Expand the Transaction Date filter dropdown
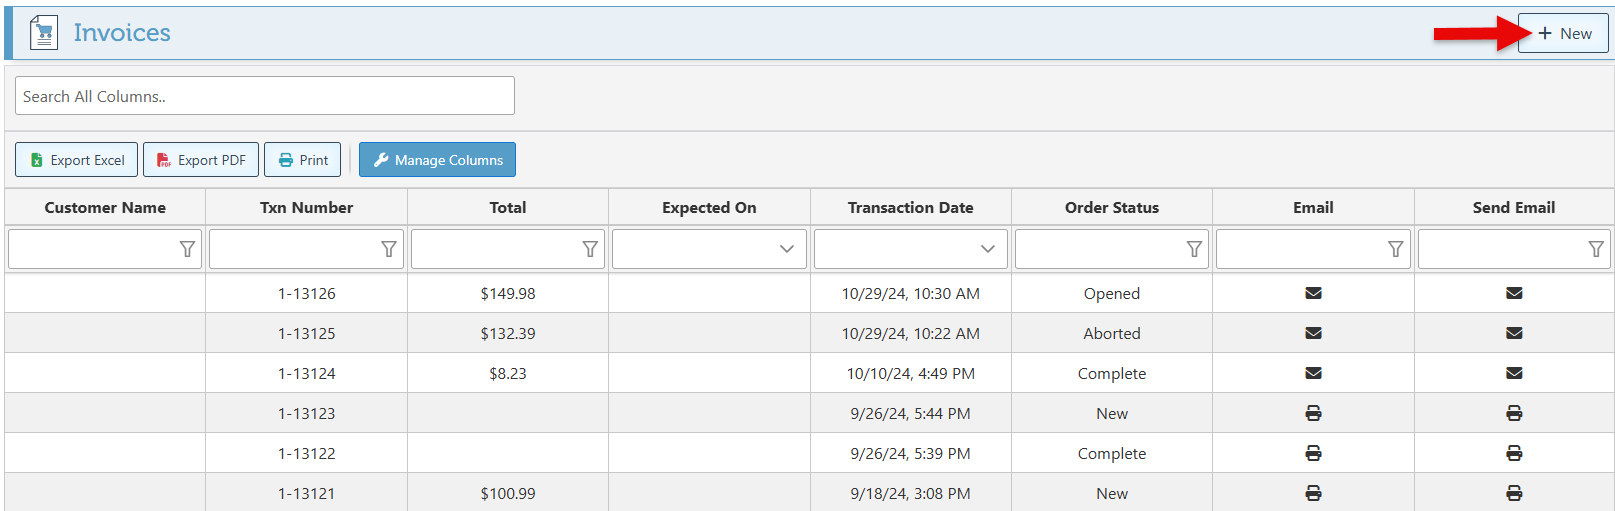This screenshot has width=1615, height=511. pyautogui.click(x=987, y=249)
